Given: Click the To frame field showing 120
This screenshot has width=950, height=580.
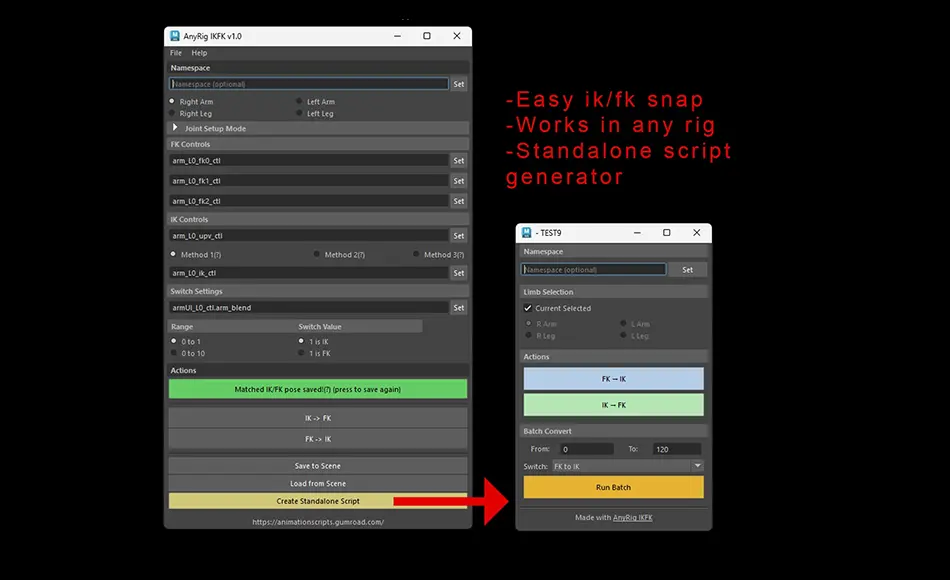Looking at the screenshot, I should pyautogui.click(x=676, y=449).
